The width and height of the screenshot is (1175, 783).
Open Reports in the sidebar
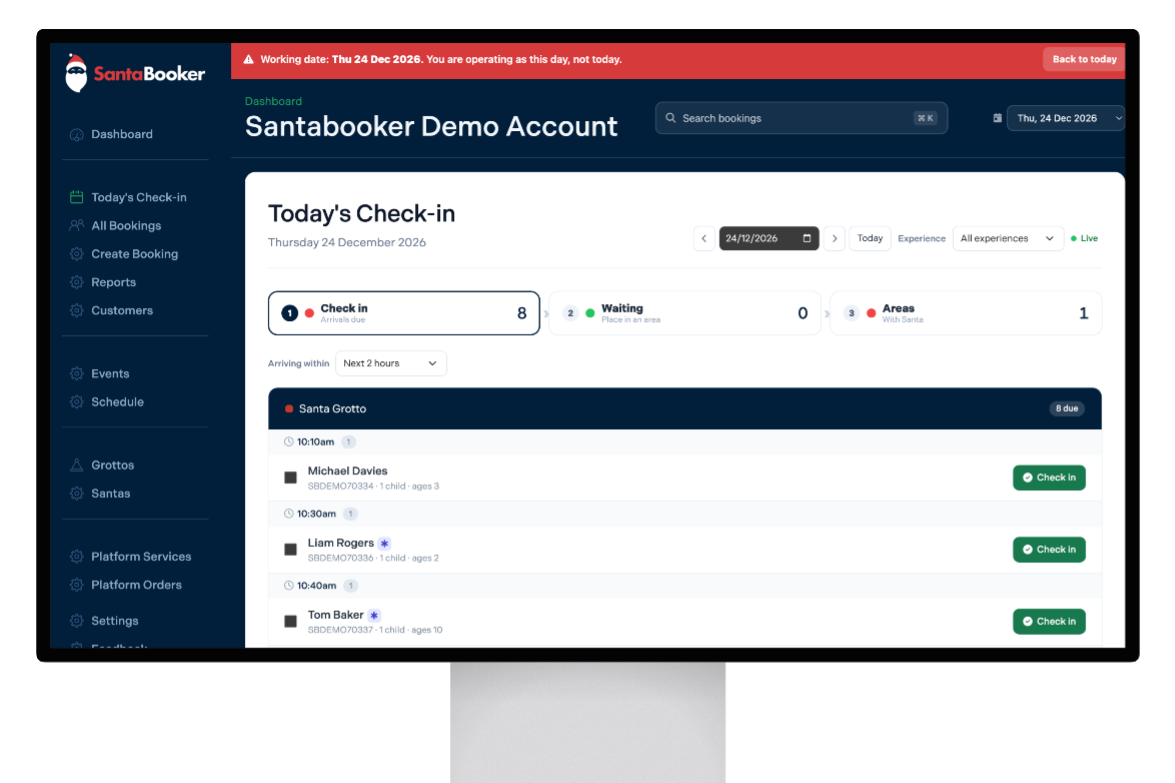pos(113,282)
